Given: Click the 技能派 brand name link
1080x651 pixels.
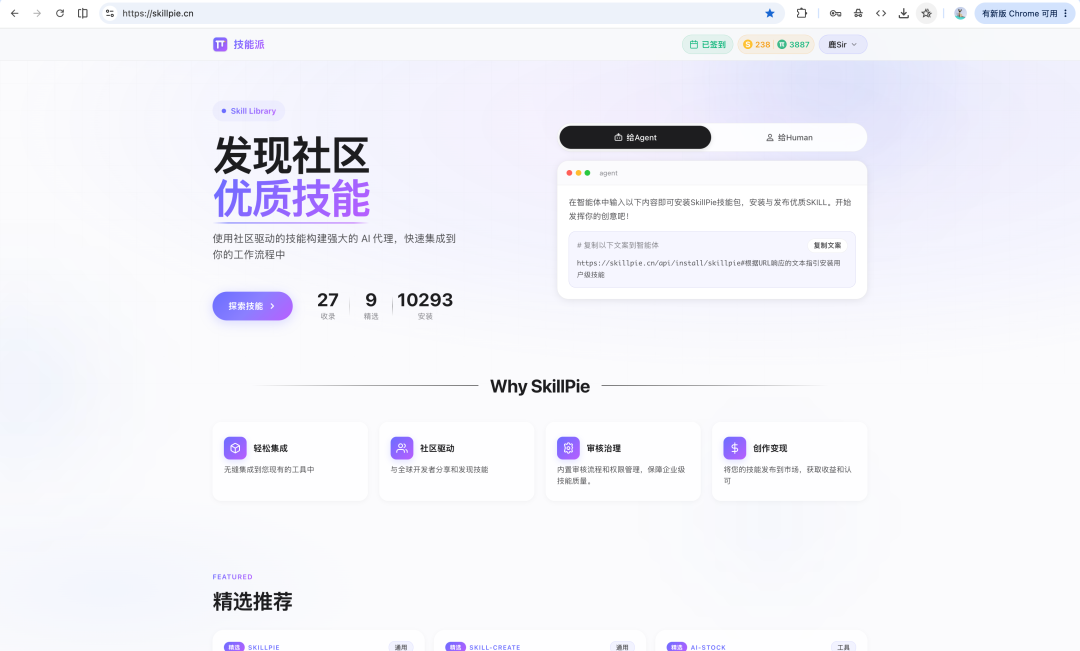Looking at the screenshot, I should (x=249, y=44).
